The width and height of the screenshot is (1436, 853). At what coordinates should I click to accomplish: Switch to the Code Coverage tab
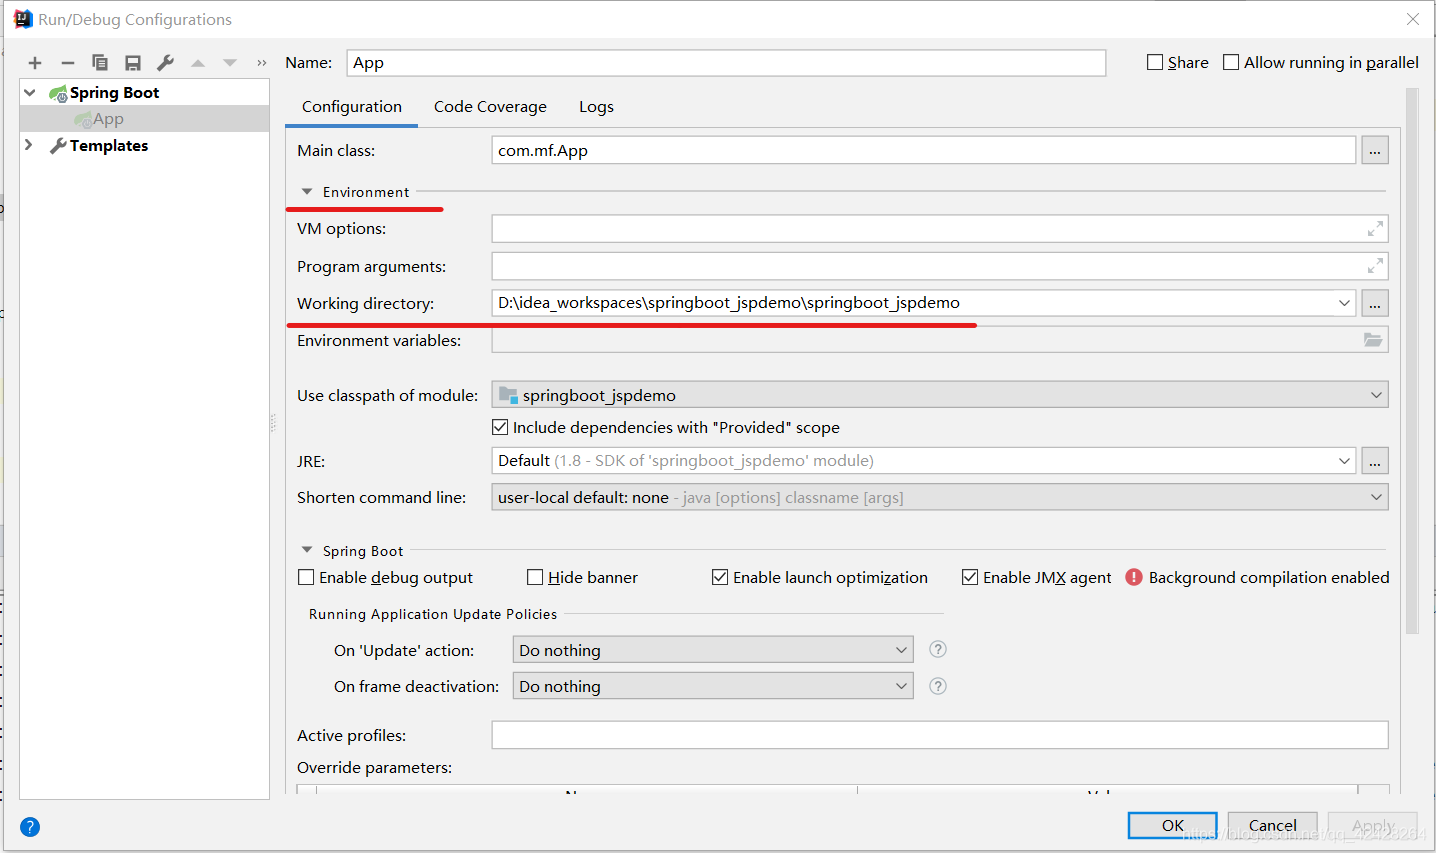click(490, 107)
